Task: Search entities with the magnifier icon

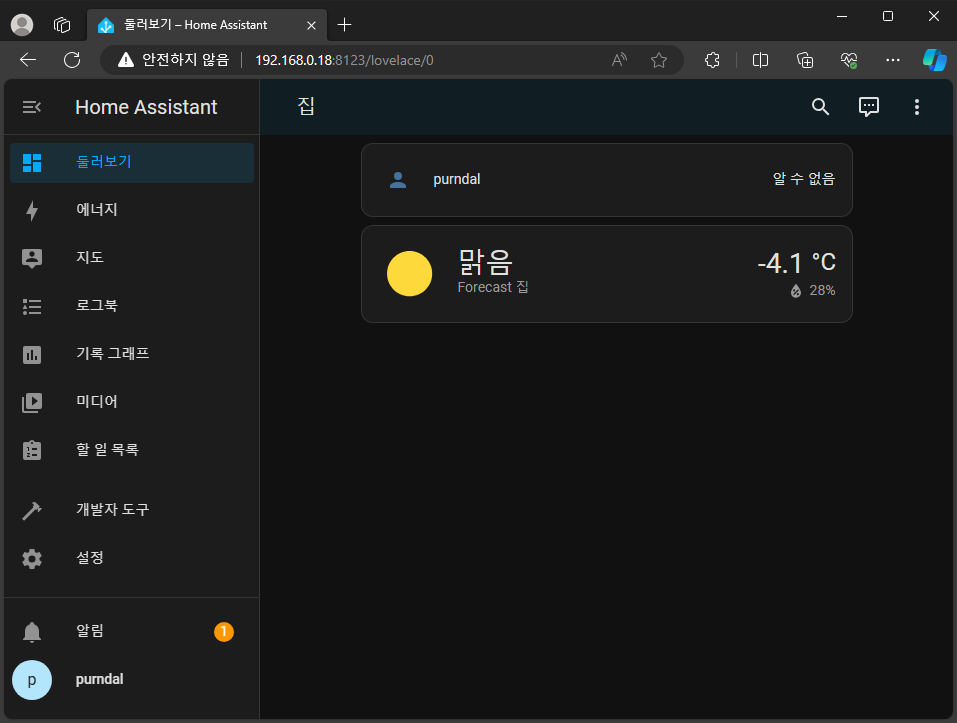Action: [x=820, y=107]
